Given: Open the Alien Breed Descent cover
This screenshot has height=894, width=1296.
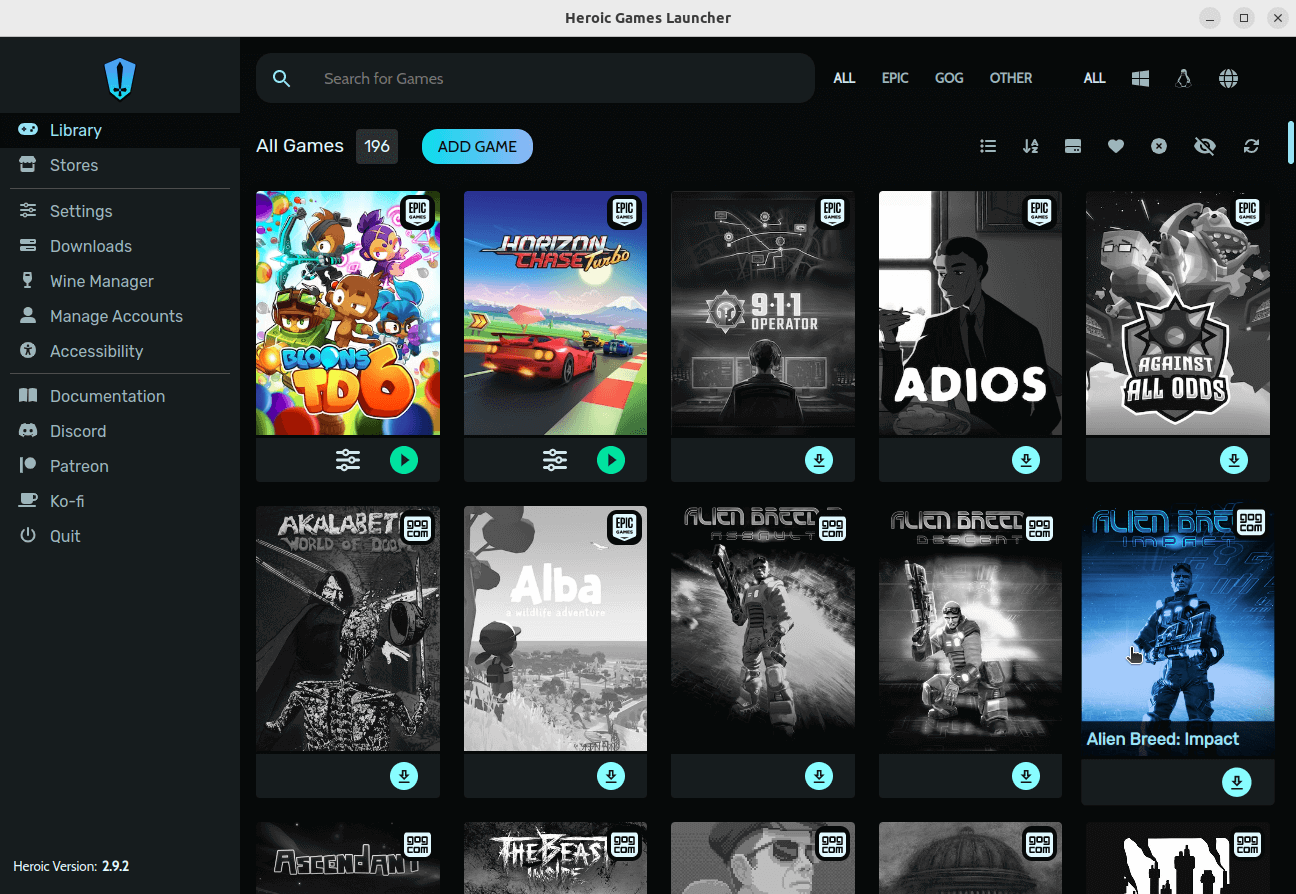Looking at the screenshot, I should 970,628.
